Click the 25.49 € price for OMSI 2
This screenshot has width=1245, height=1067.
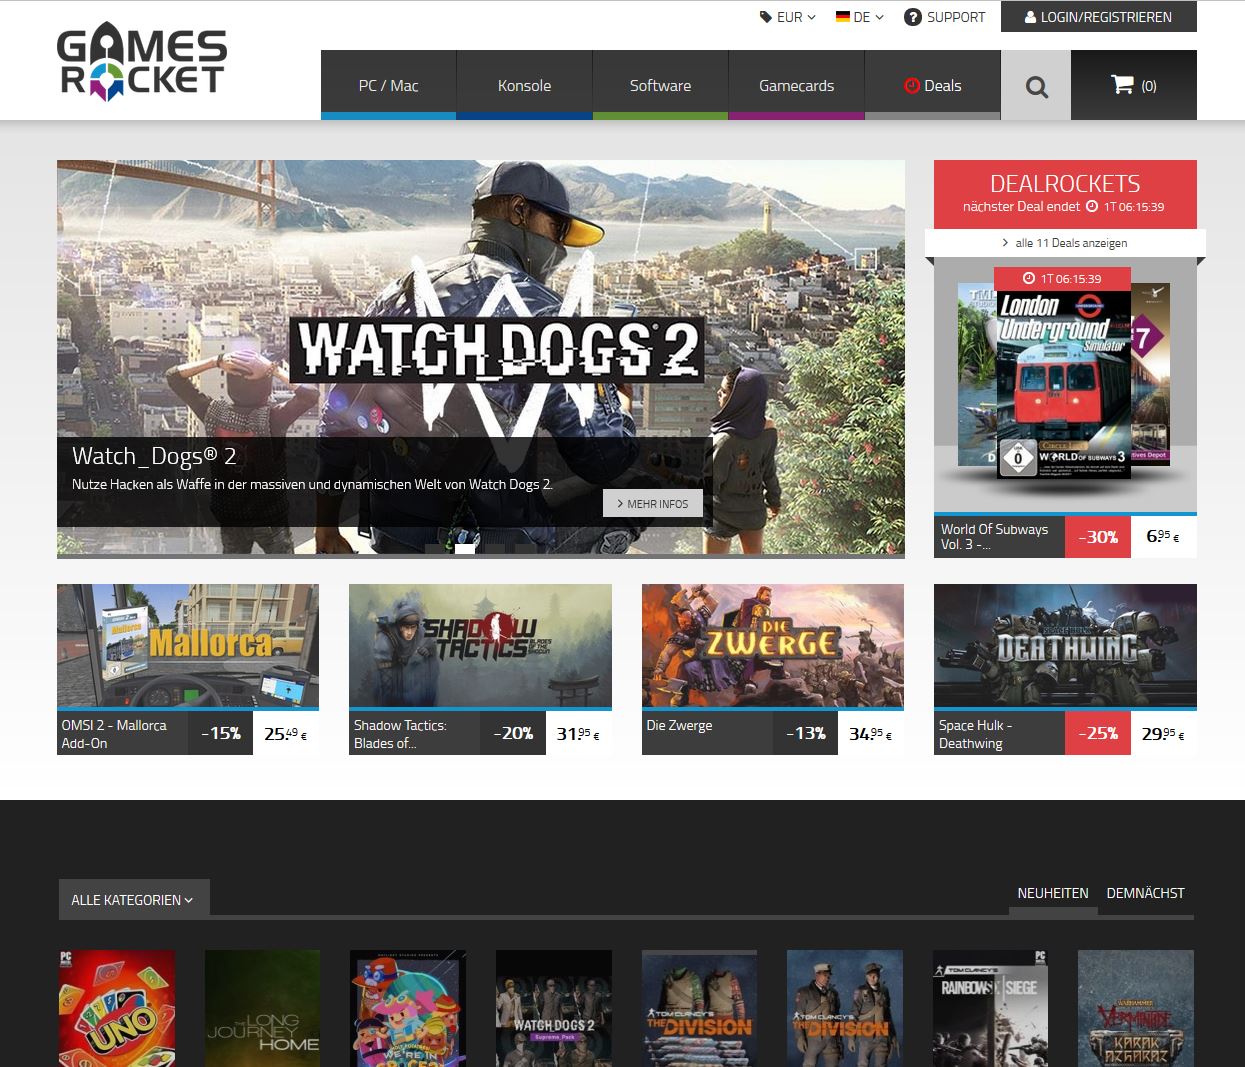tap(286, 733)
